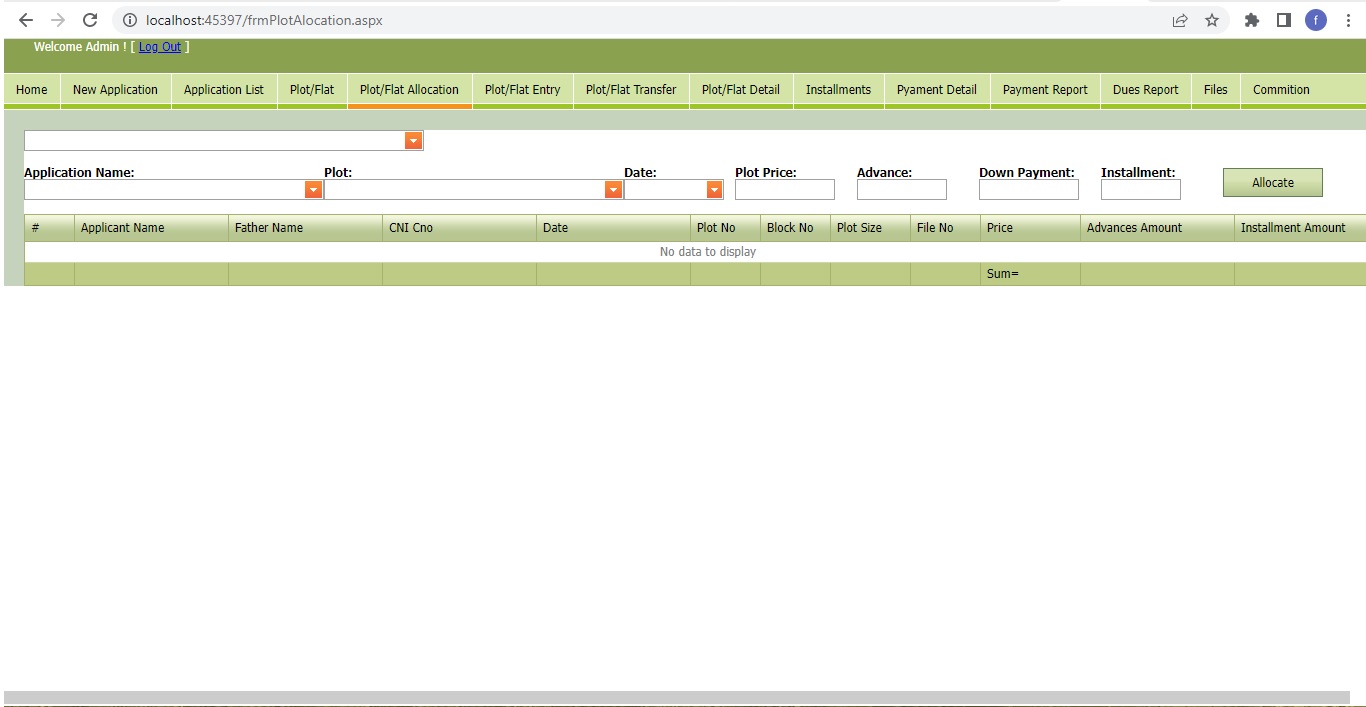
Task: Reload the page with the refresh icon
Action: coord(90,20)
